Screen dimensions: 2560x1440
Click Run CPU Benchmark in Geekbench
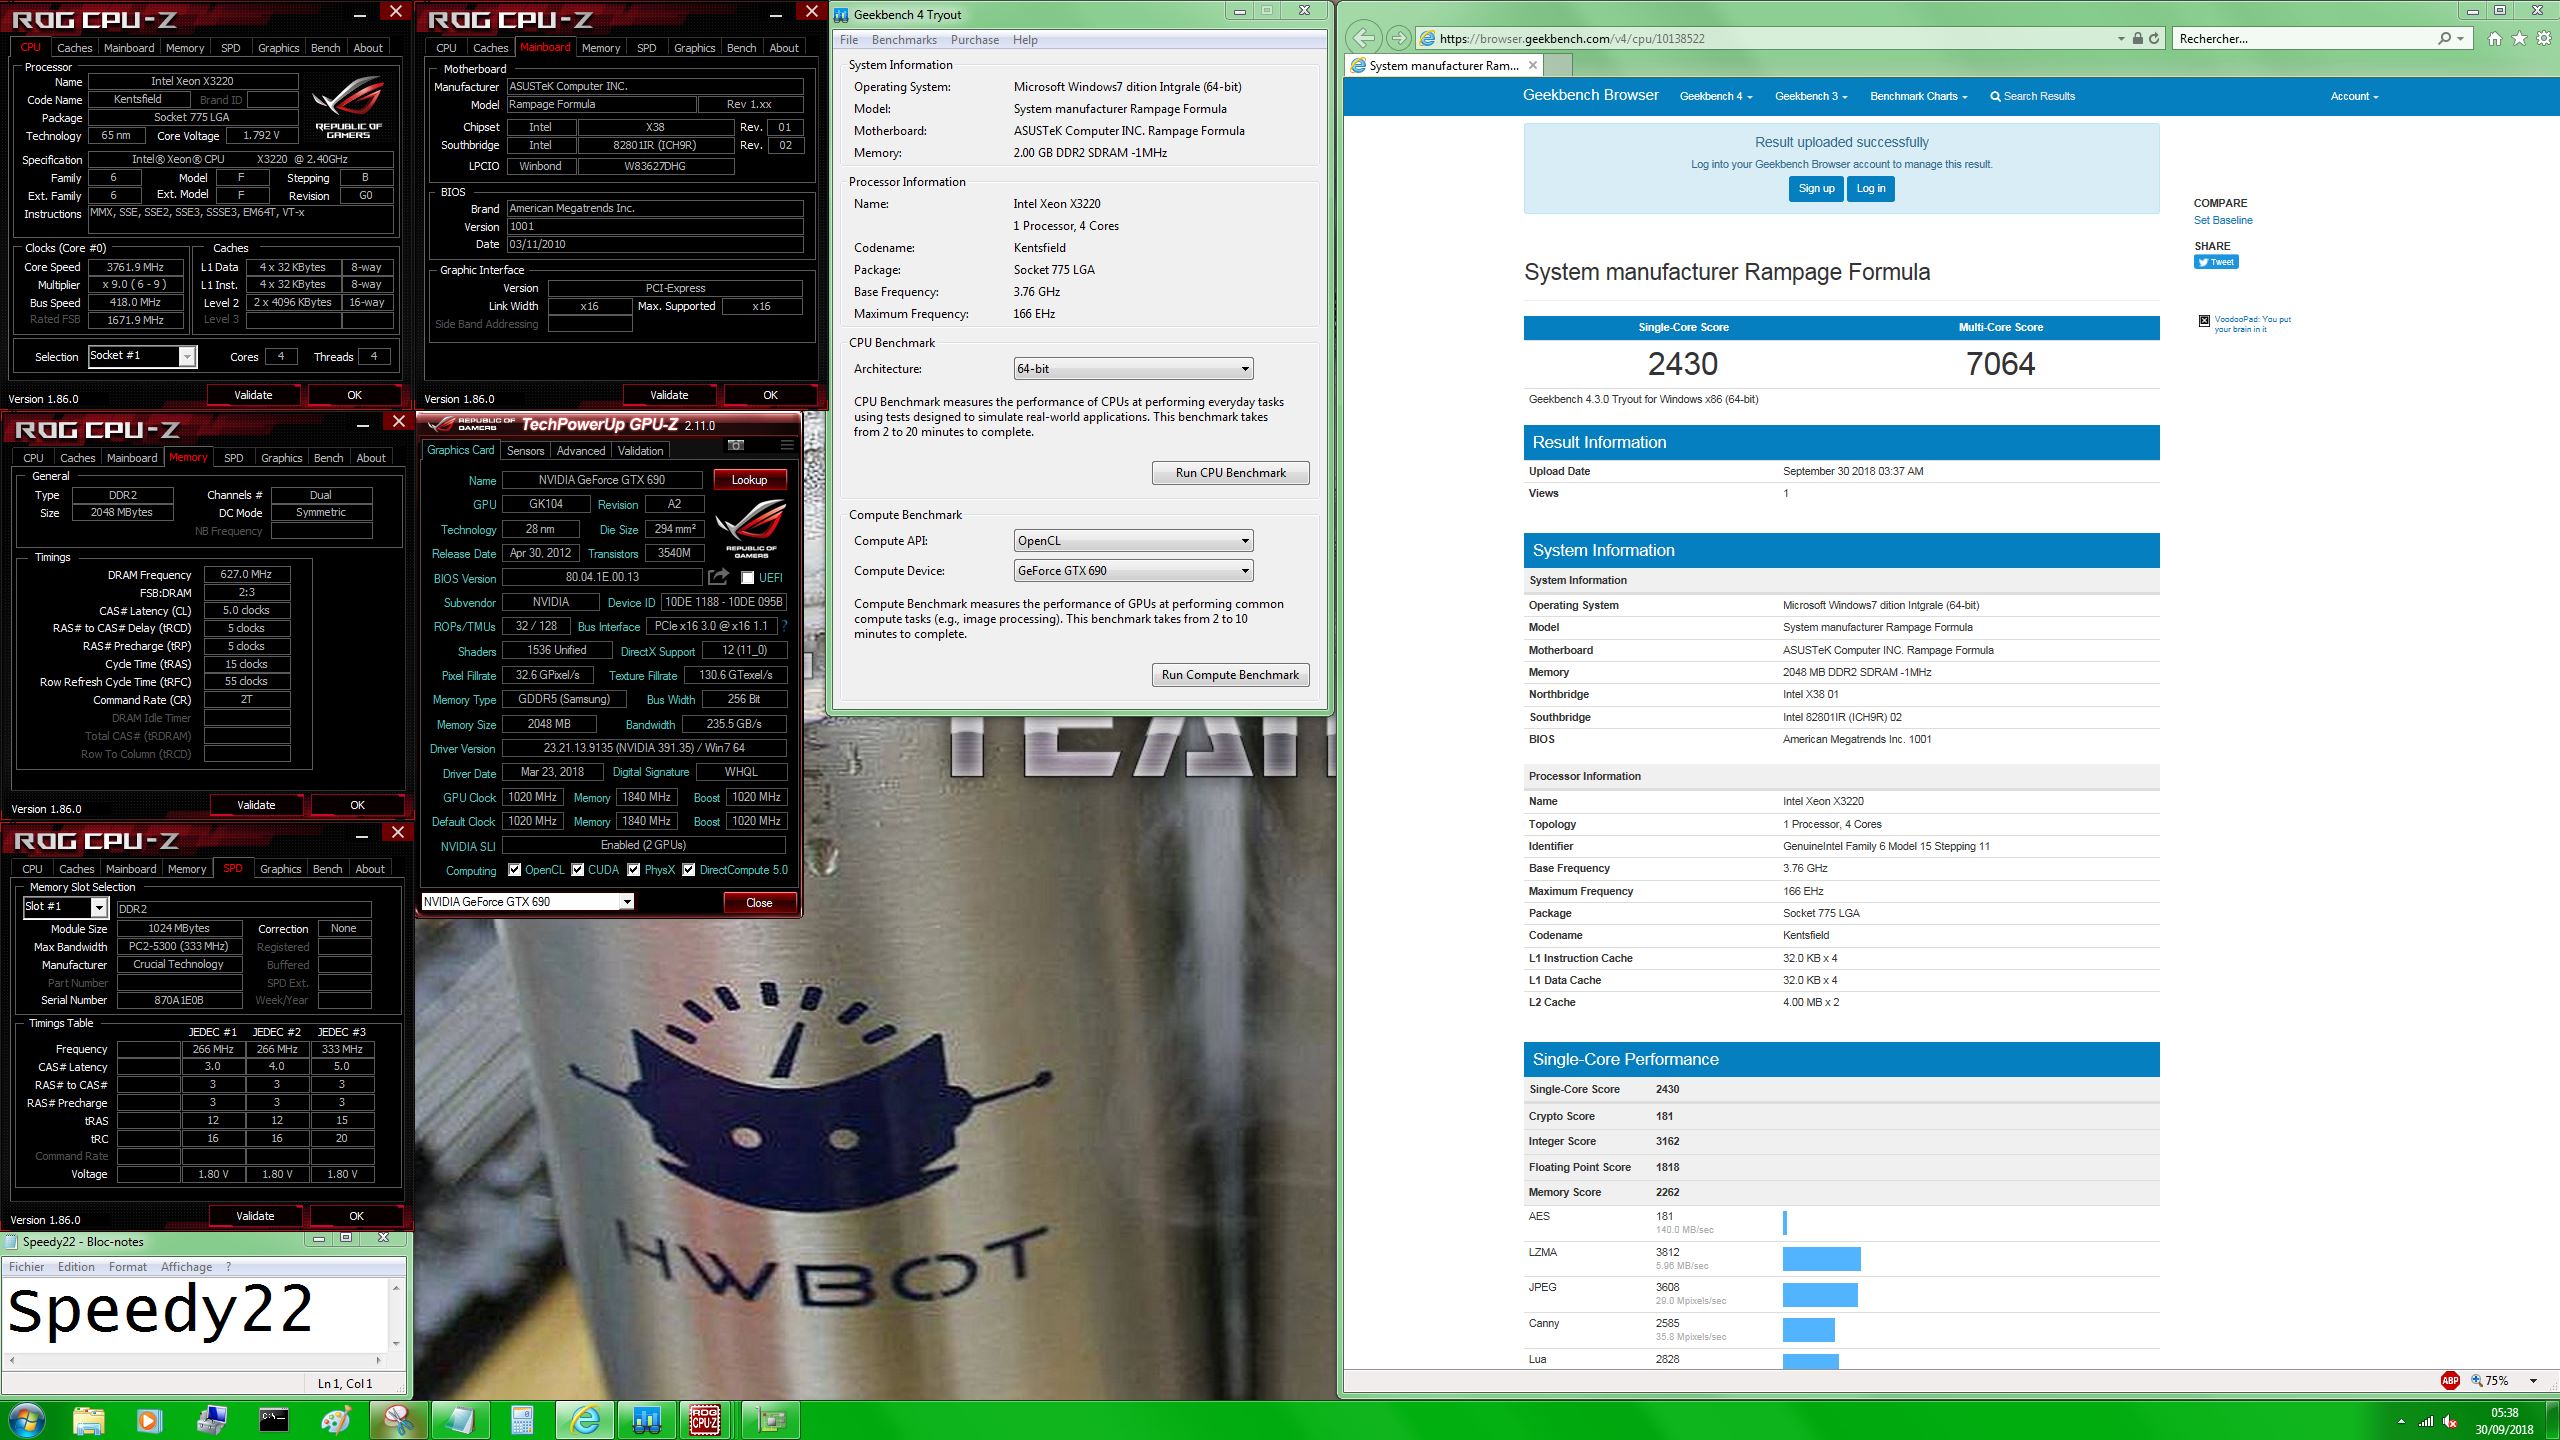click(1230, 473)
